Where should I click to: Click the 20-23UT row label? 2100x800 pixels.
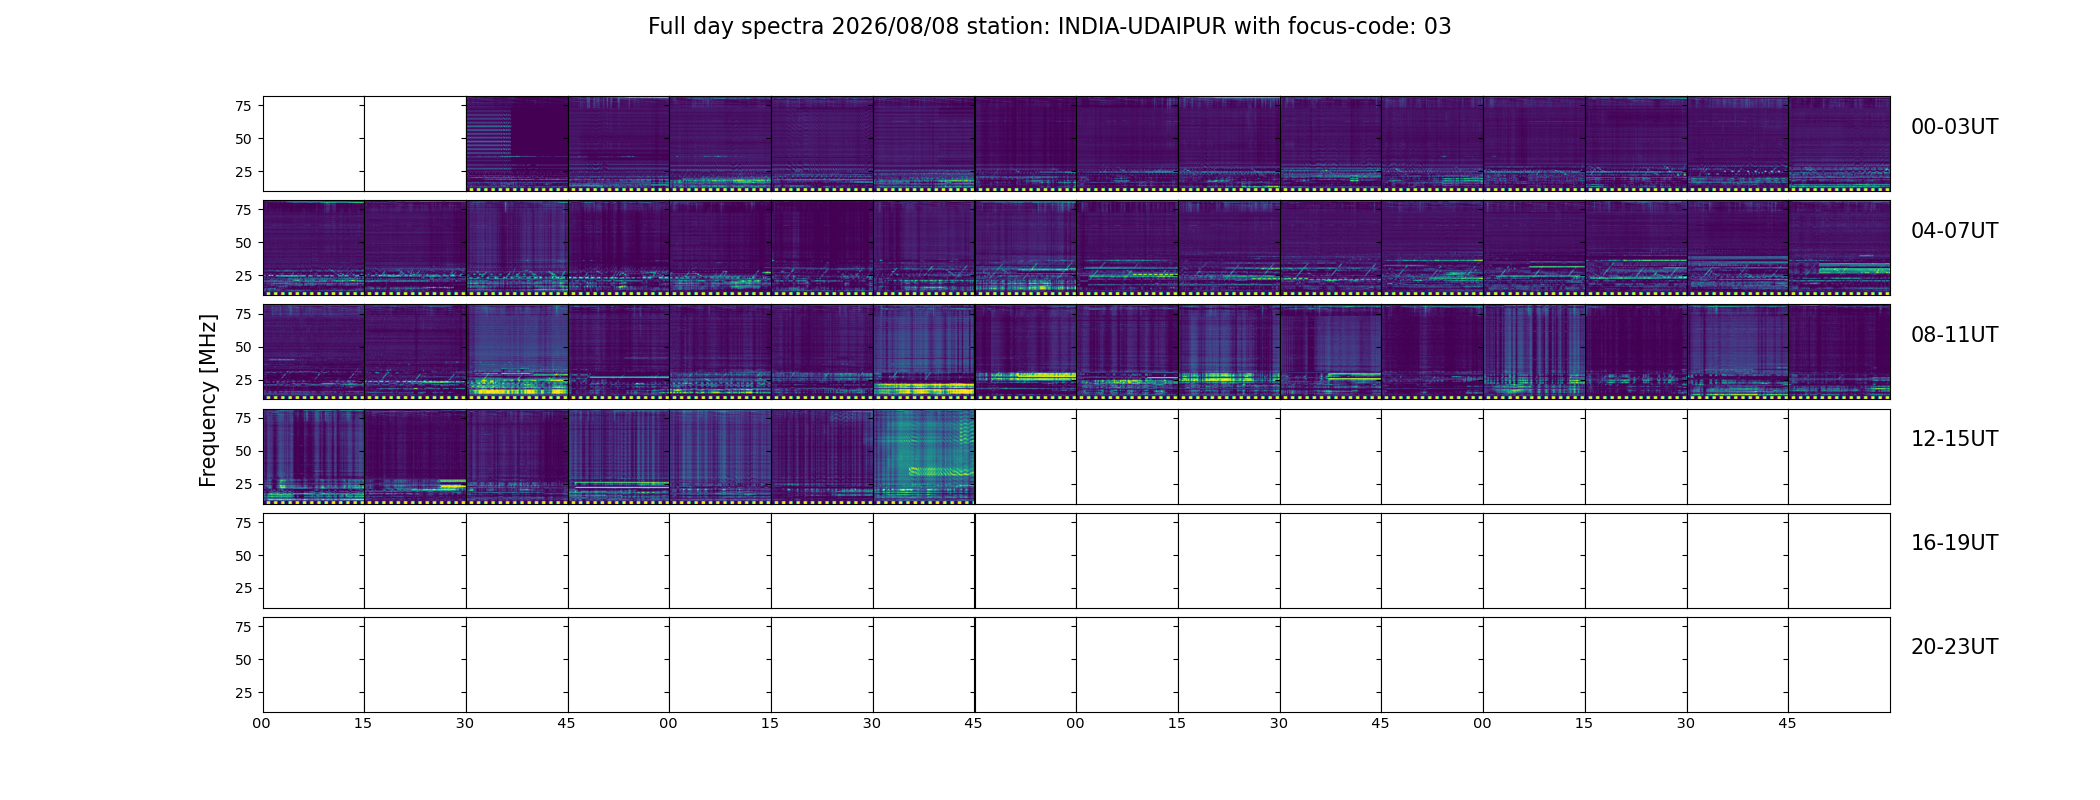(x=1954, y=647)
